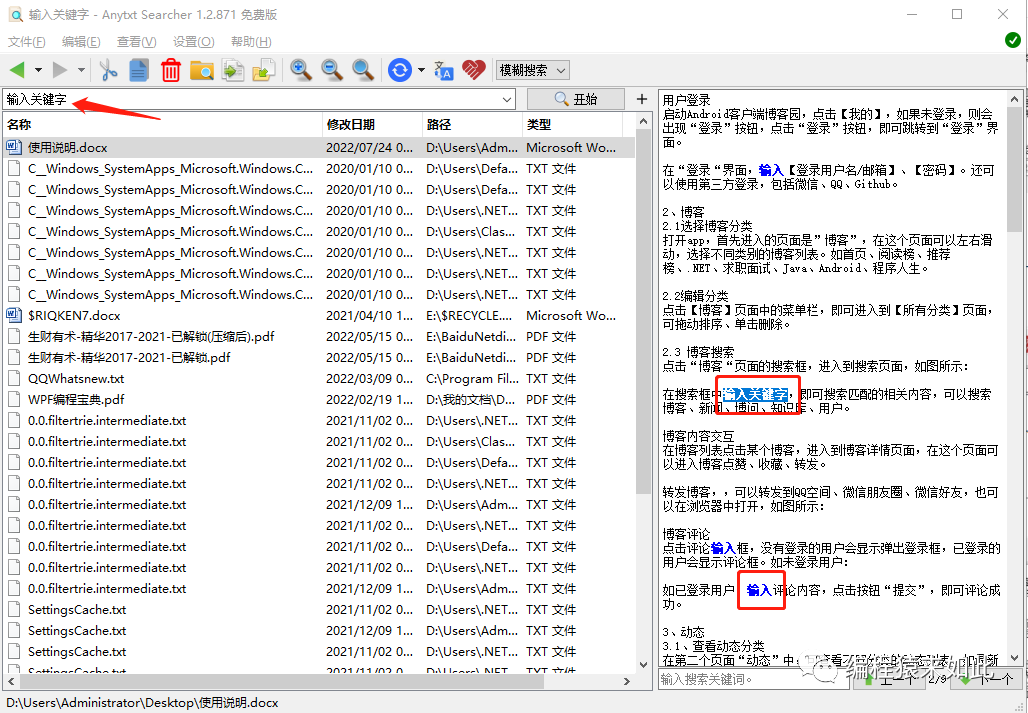The width and height of the screenshot is (1028, 713).
Task: Select 生财有术-精华2017-2021-已解锁(压缩后).pdf row
Action: (x=319, y=336)
